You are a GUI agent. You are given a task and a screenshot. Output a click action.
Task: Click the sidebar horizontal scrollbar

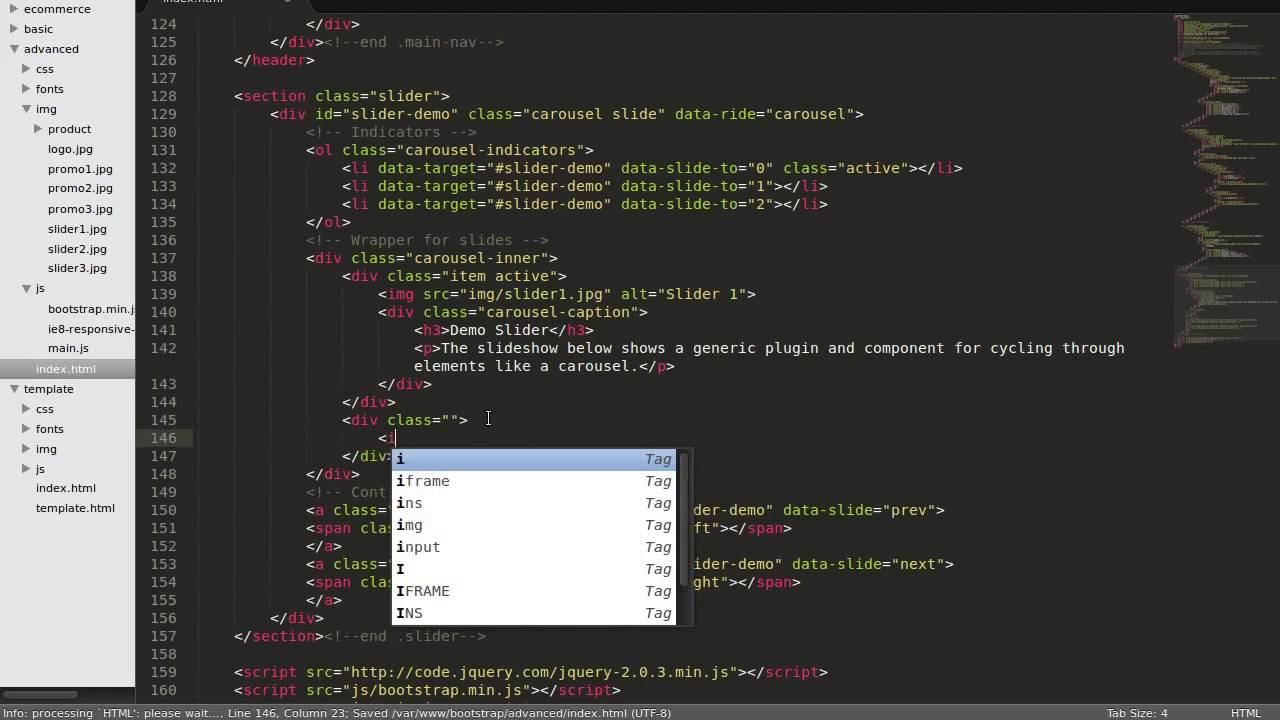coord(40,694)
